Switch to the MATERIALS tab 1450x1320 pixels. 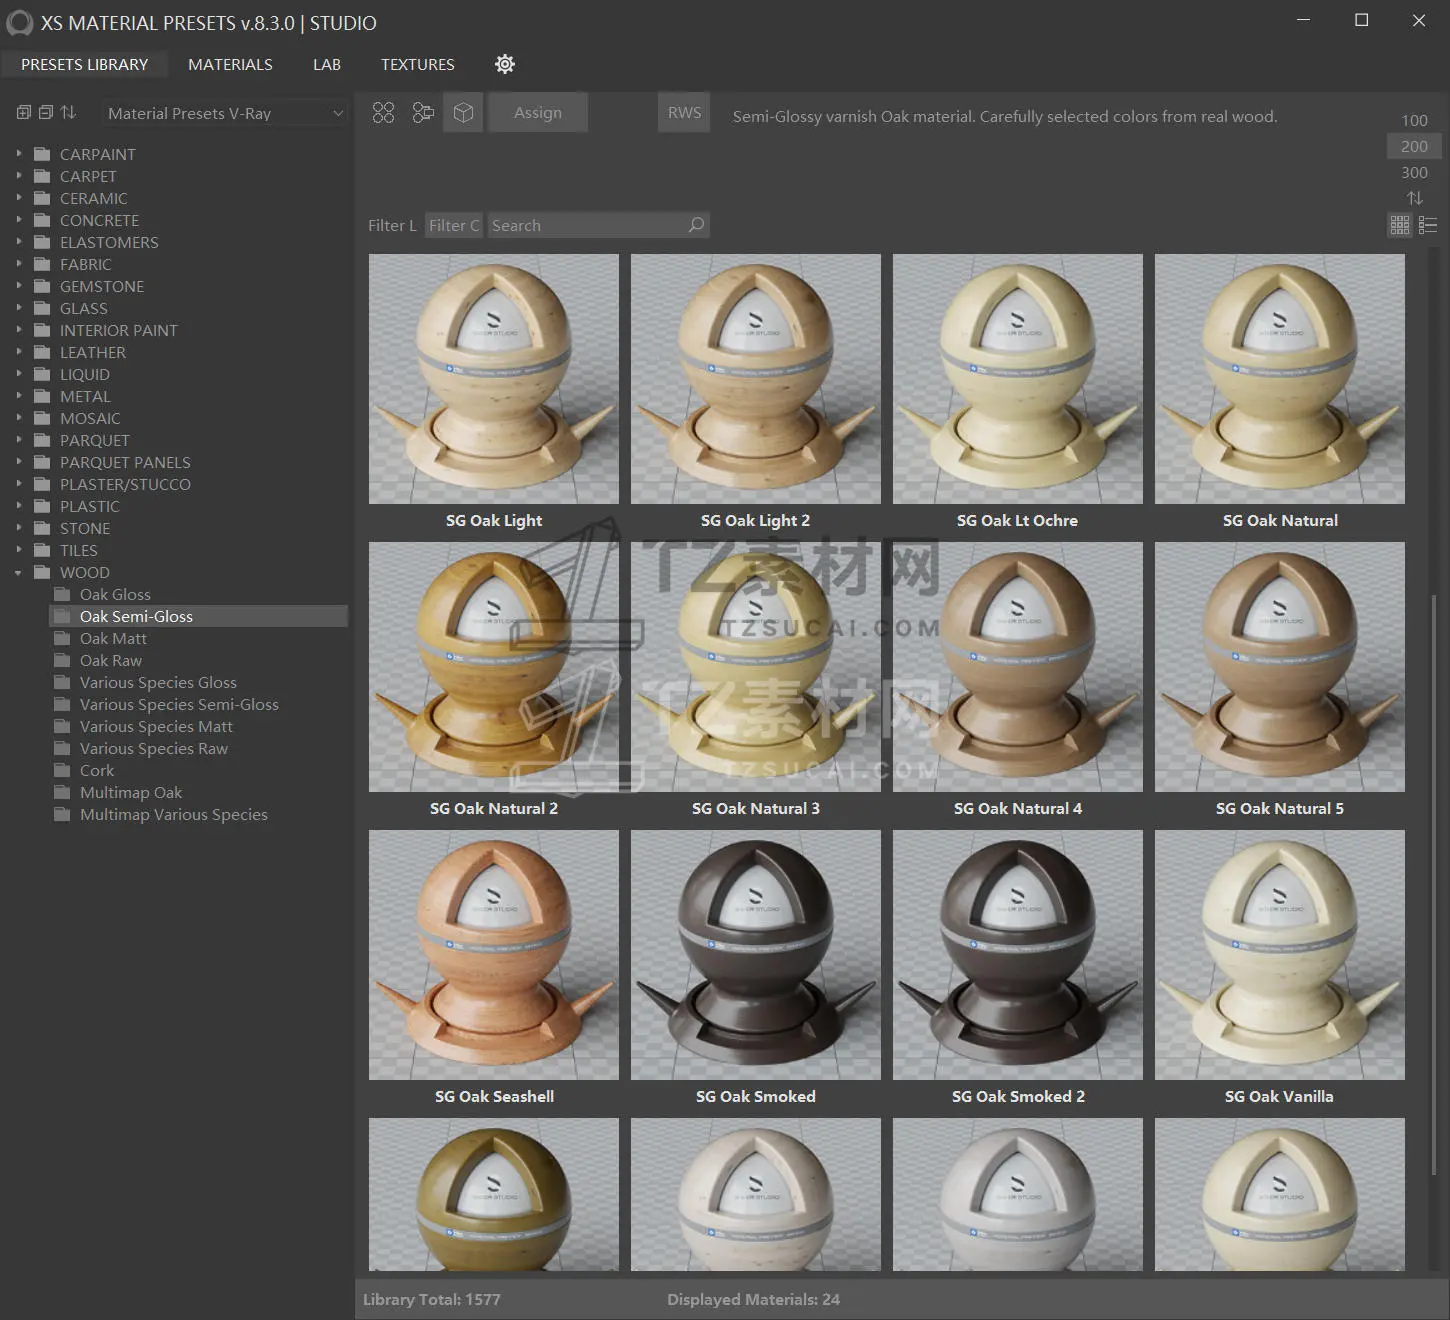pos(230,64)
